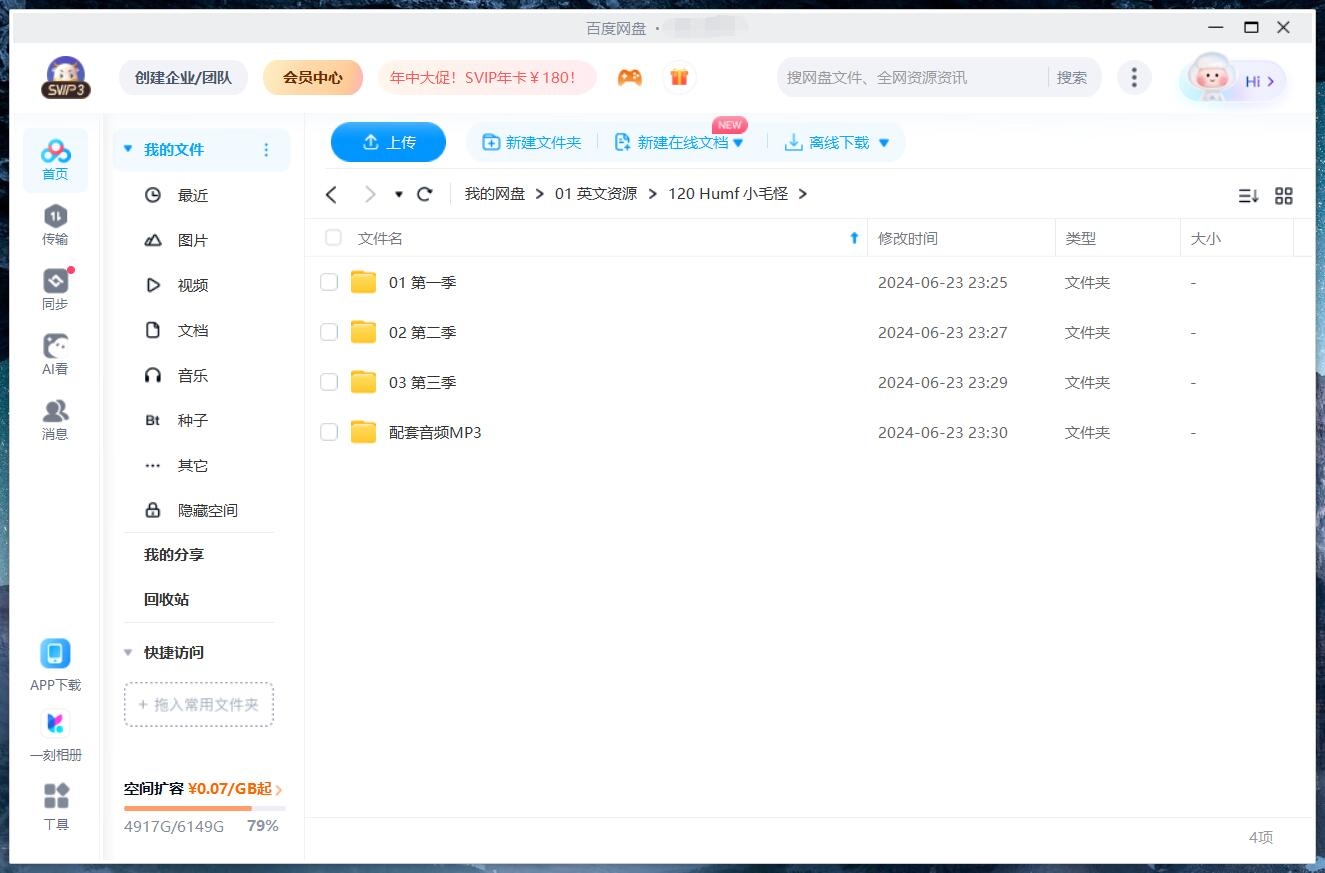
Task: Check the 01 第一季 folder checkbox
Action: click(329, 282)
